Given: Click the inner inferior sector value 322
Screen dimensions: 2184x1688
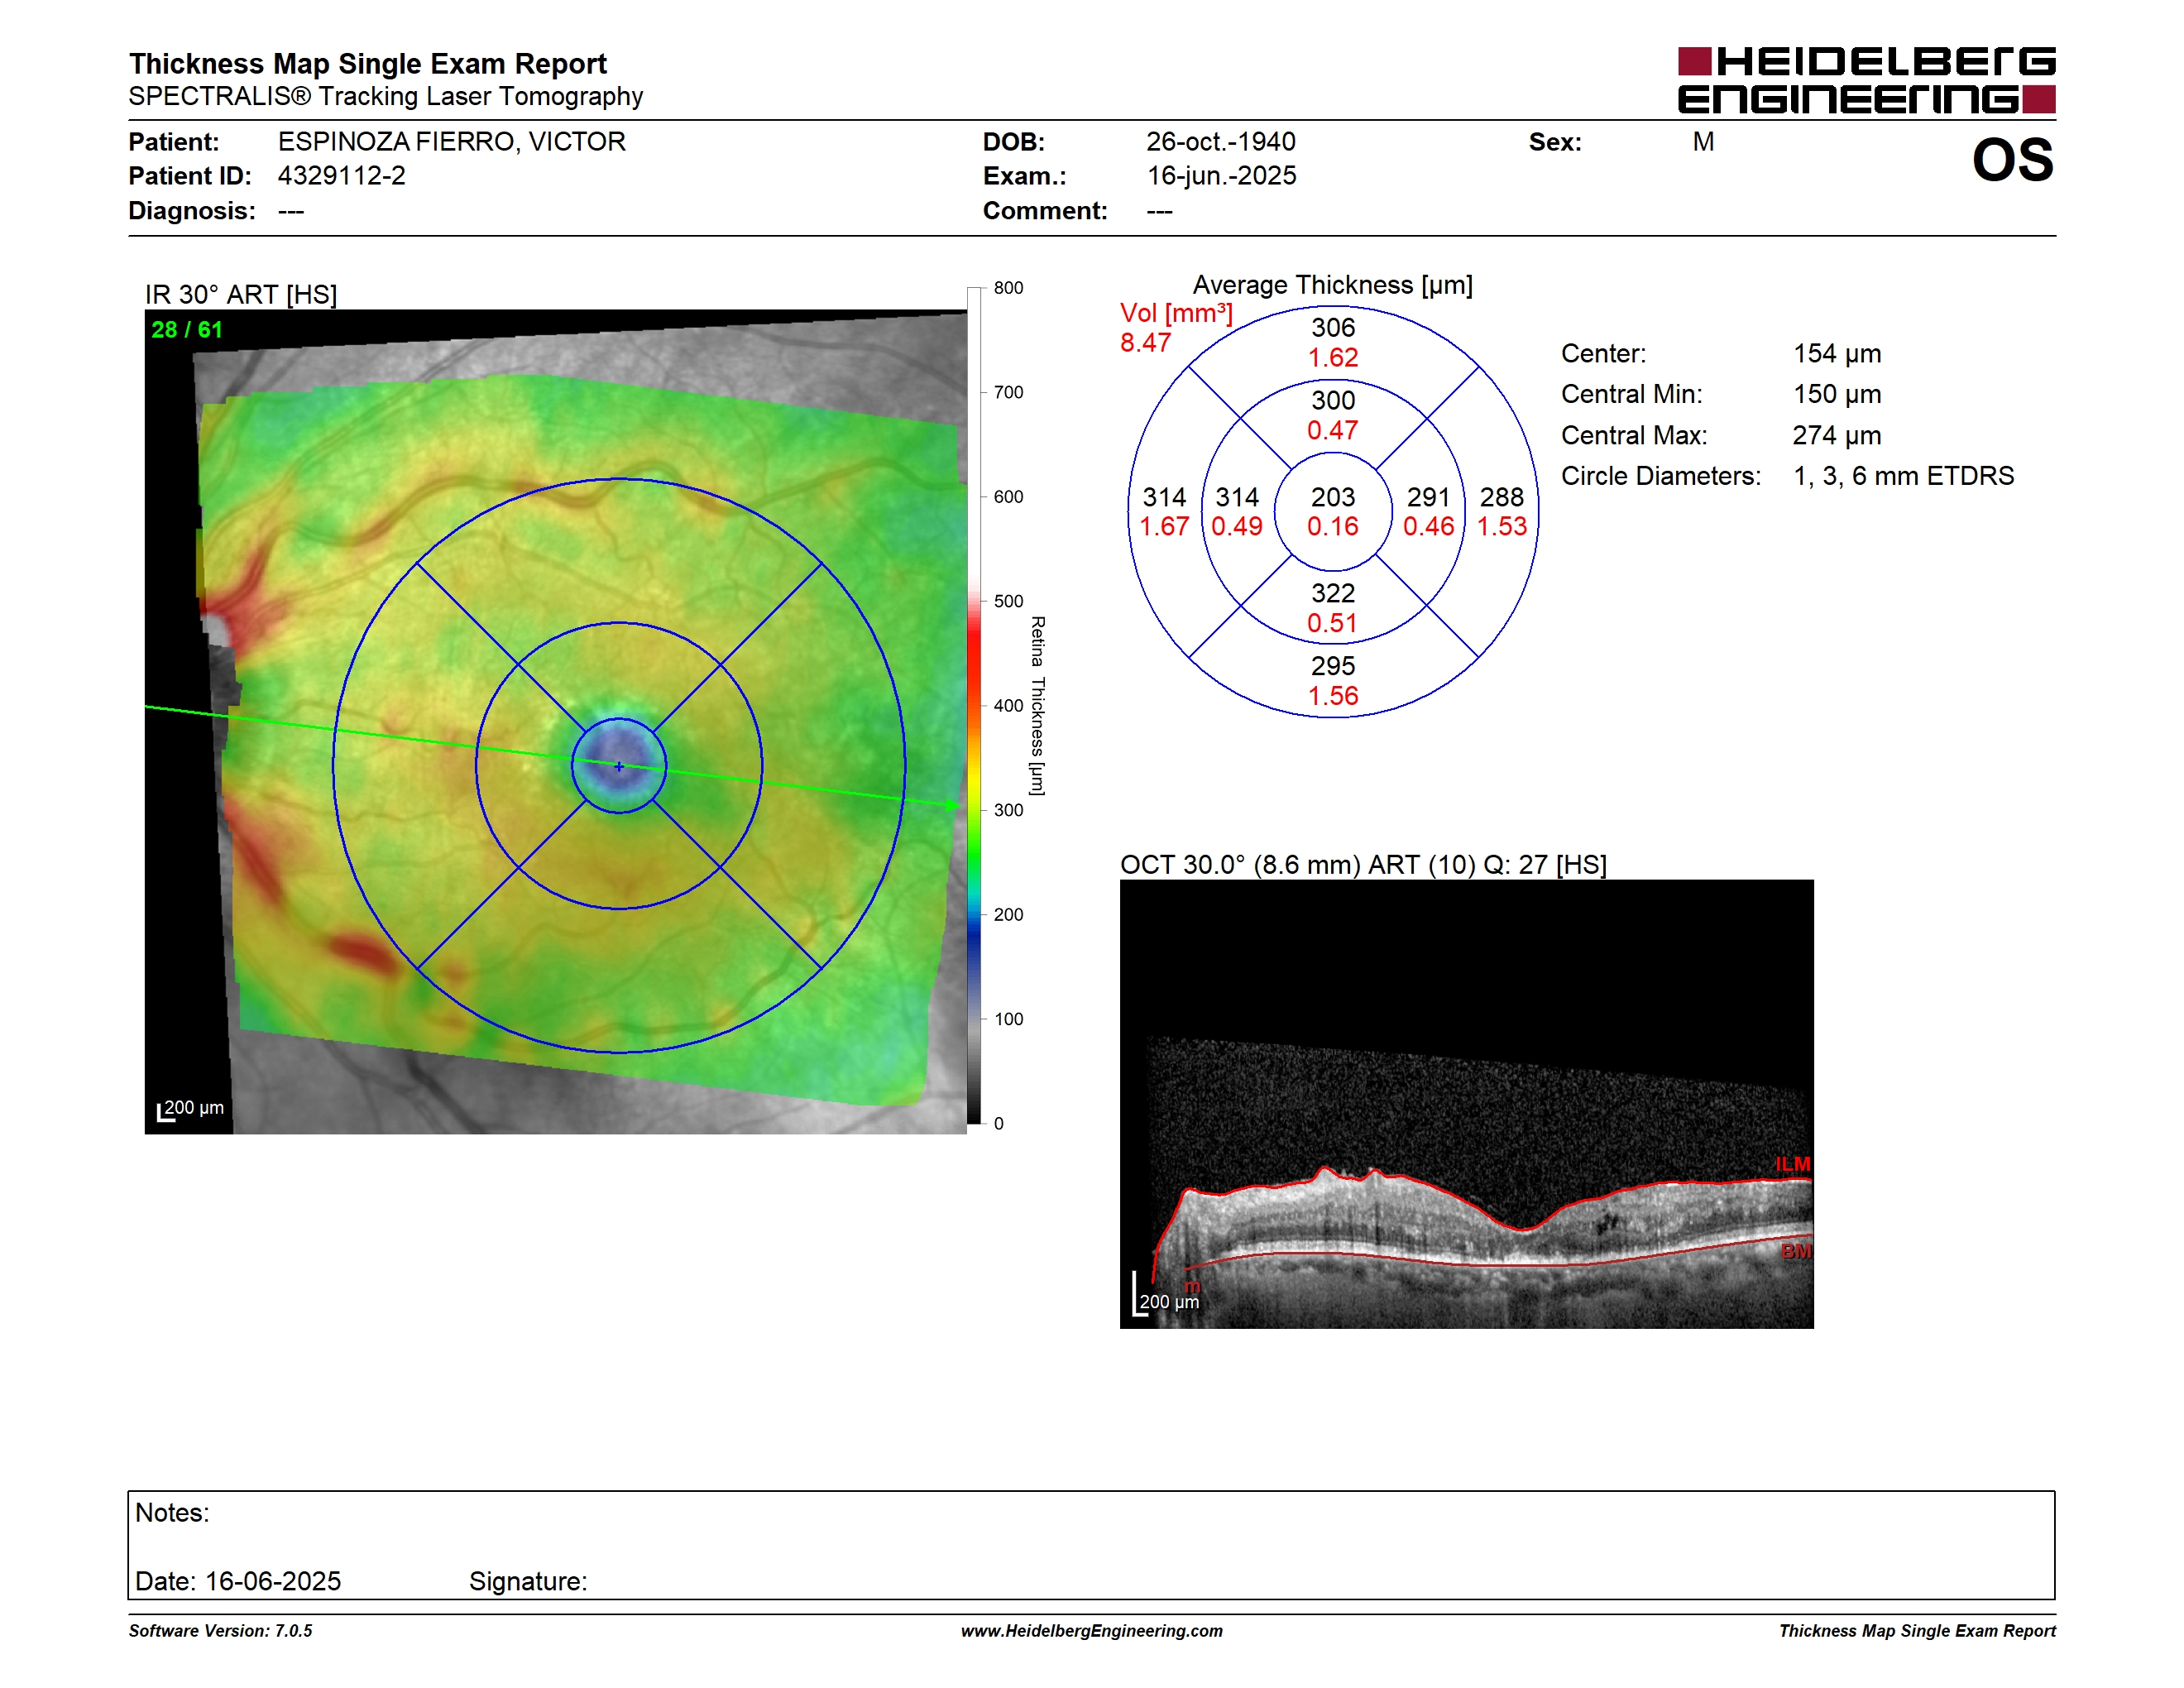Looking at the screenshot, I should click(x=1332, y=593).
